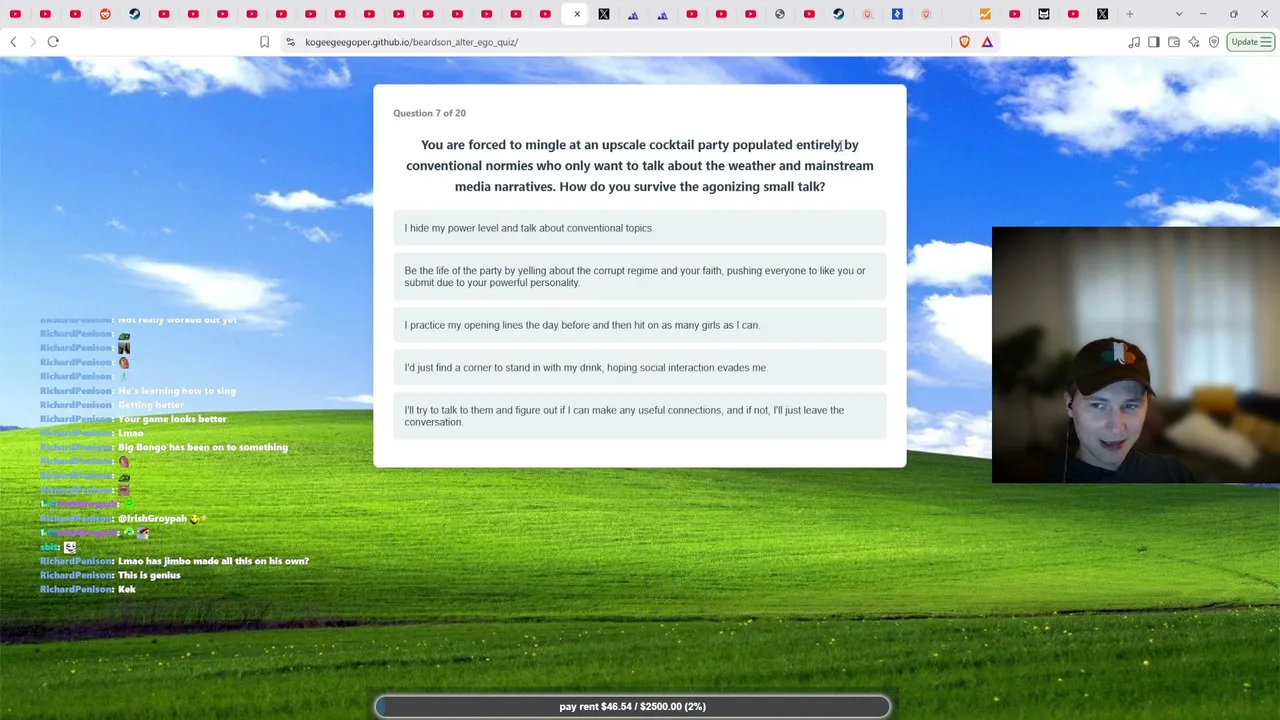Switch to the Reddit tab
The height and width of the screenshot is (720, 1280).
105,14
